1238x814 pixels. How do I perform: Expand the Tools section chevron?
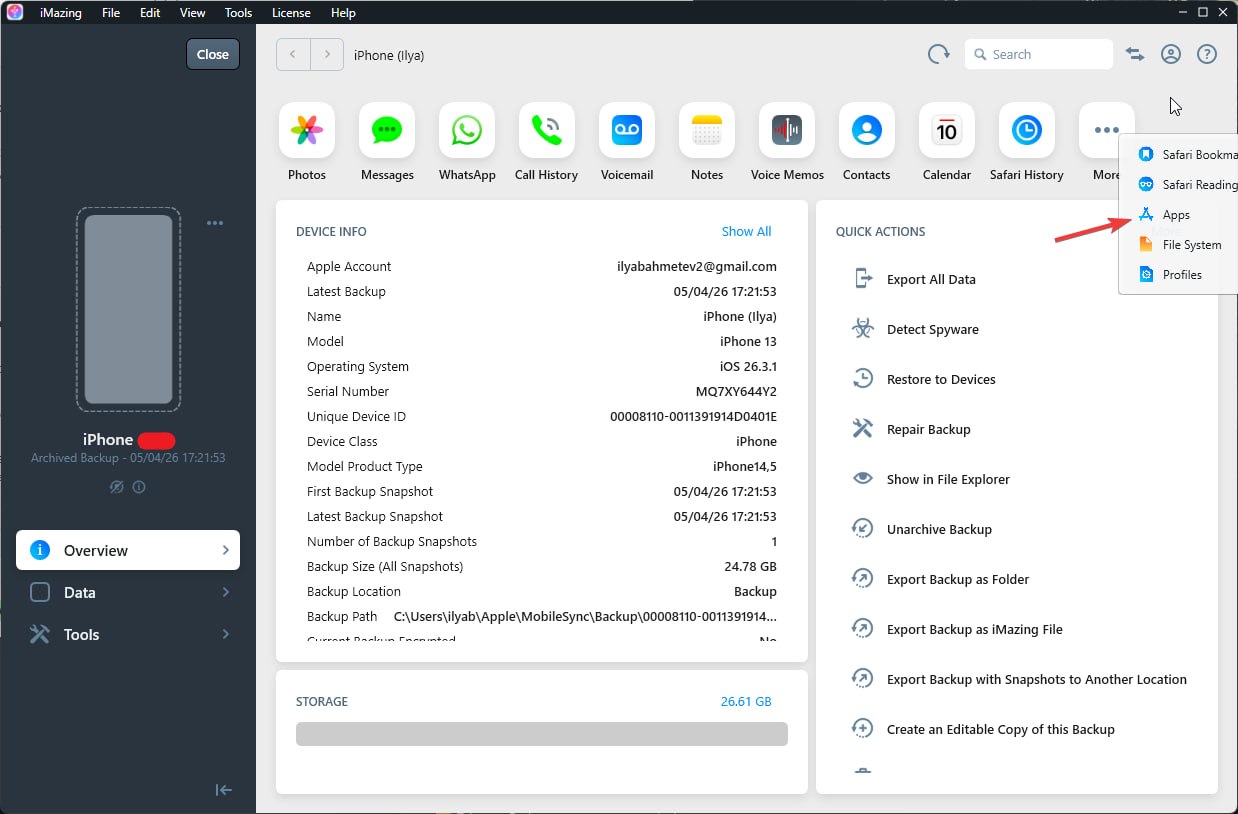(226, 634)
